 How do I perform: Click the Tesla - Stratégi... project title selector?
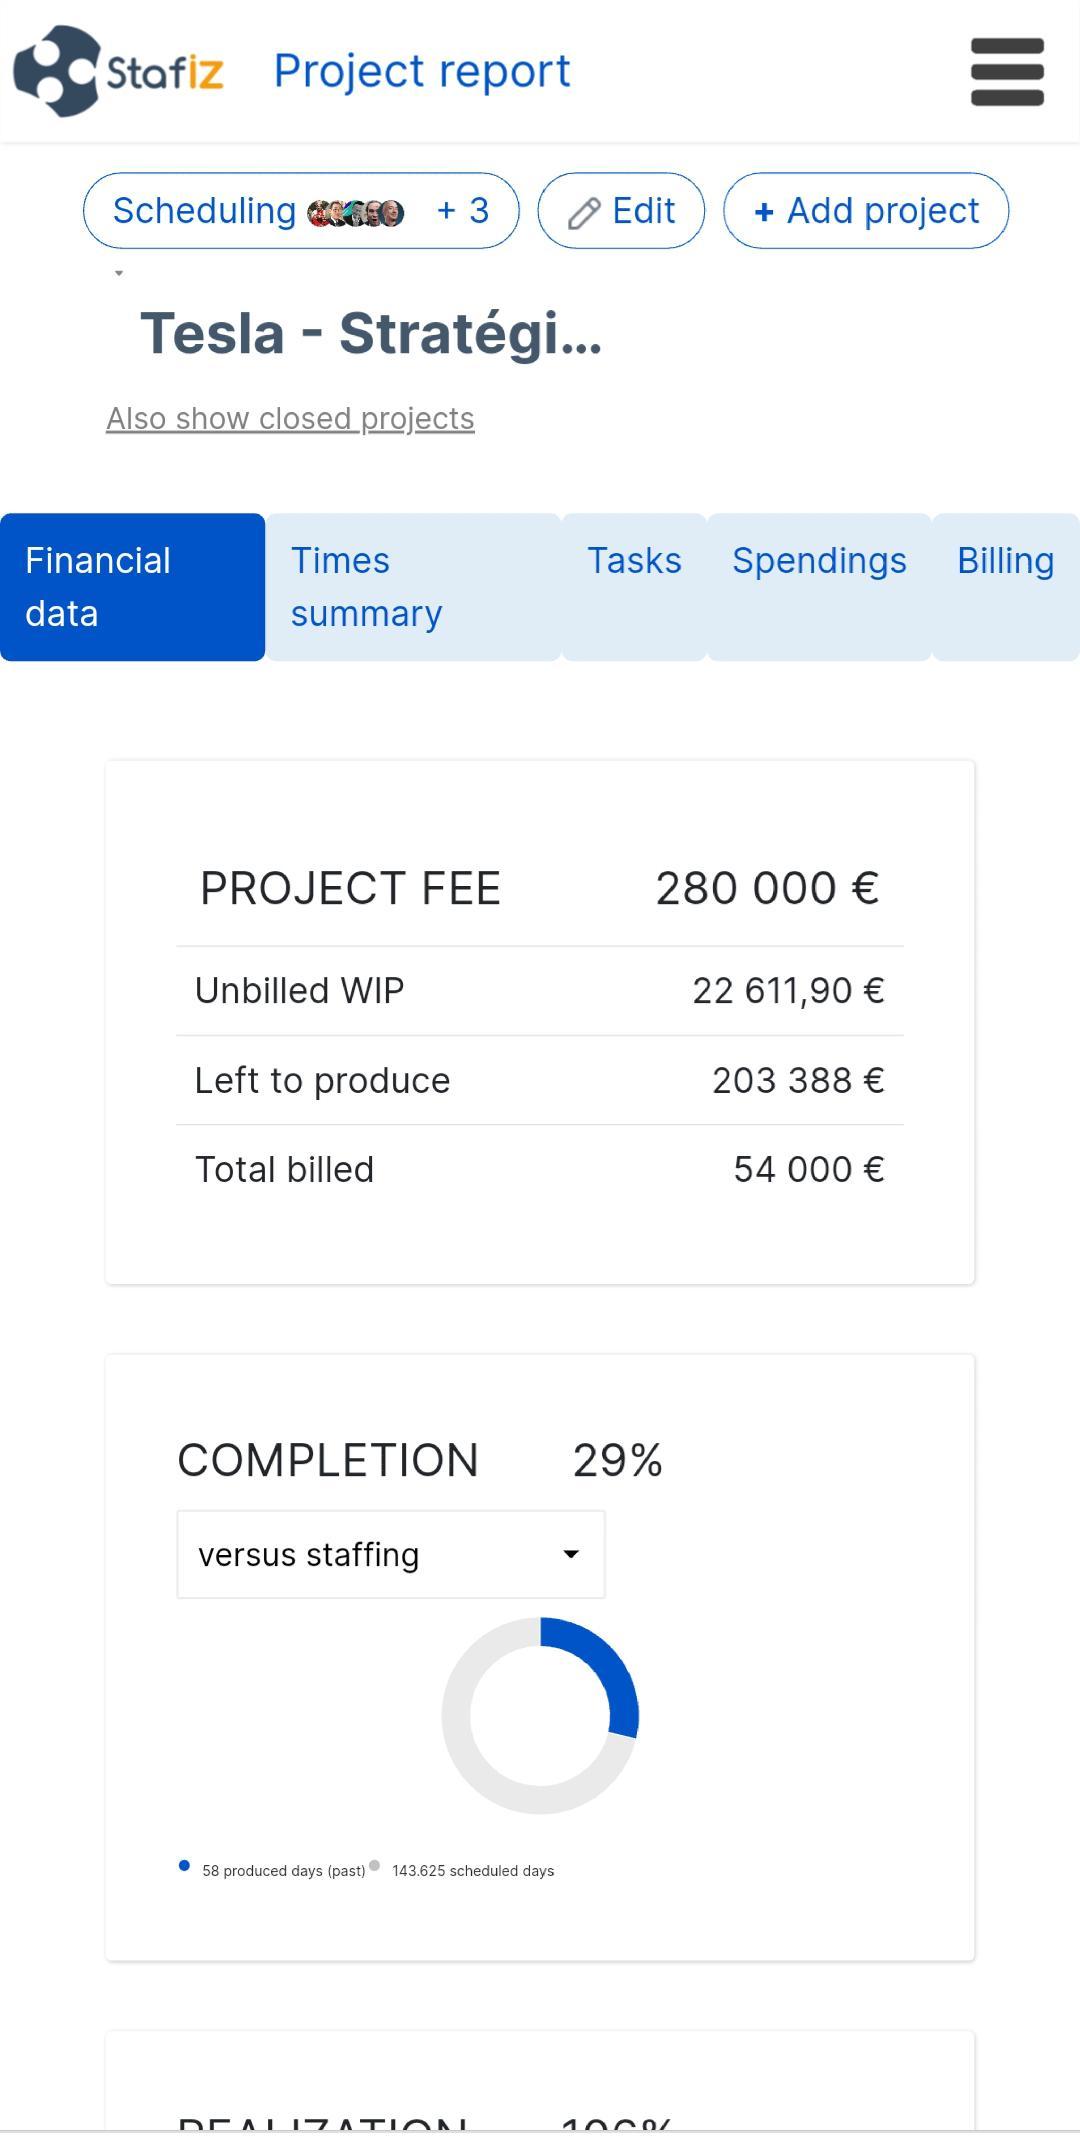coord(371,333)
